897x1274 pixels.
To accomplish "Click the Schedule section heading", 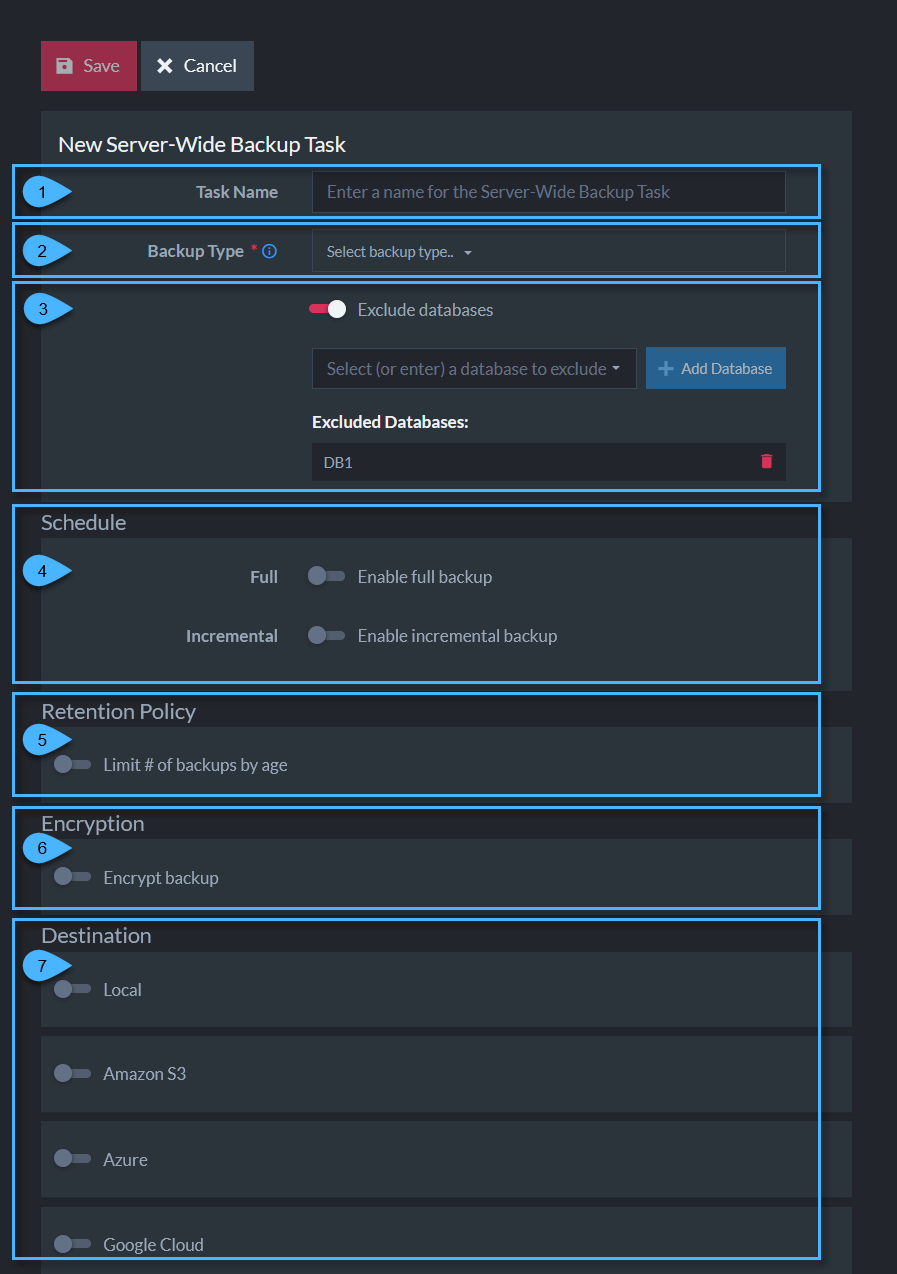I will point(84,523).
